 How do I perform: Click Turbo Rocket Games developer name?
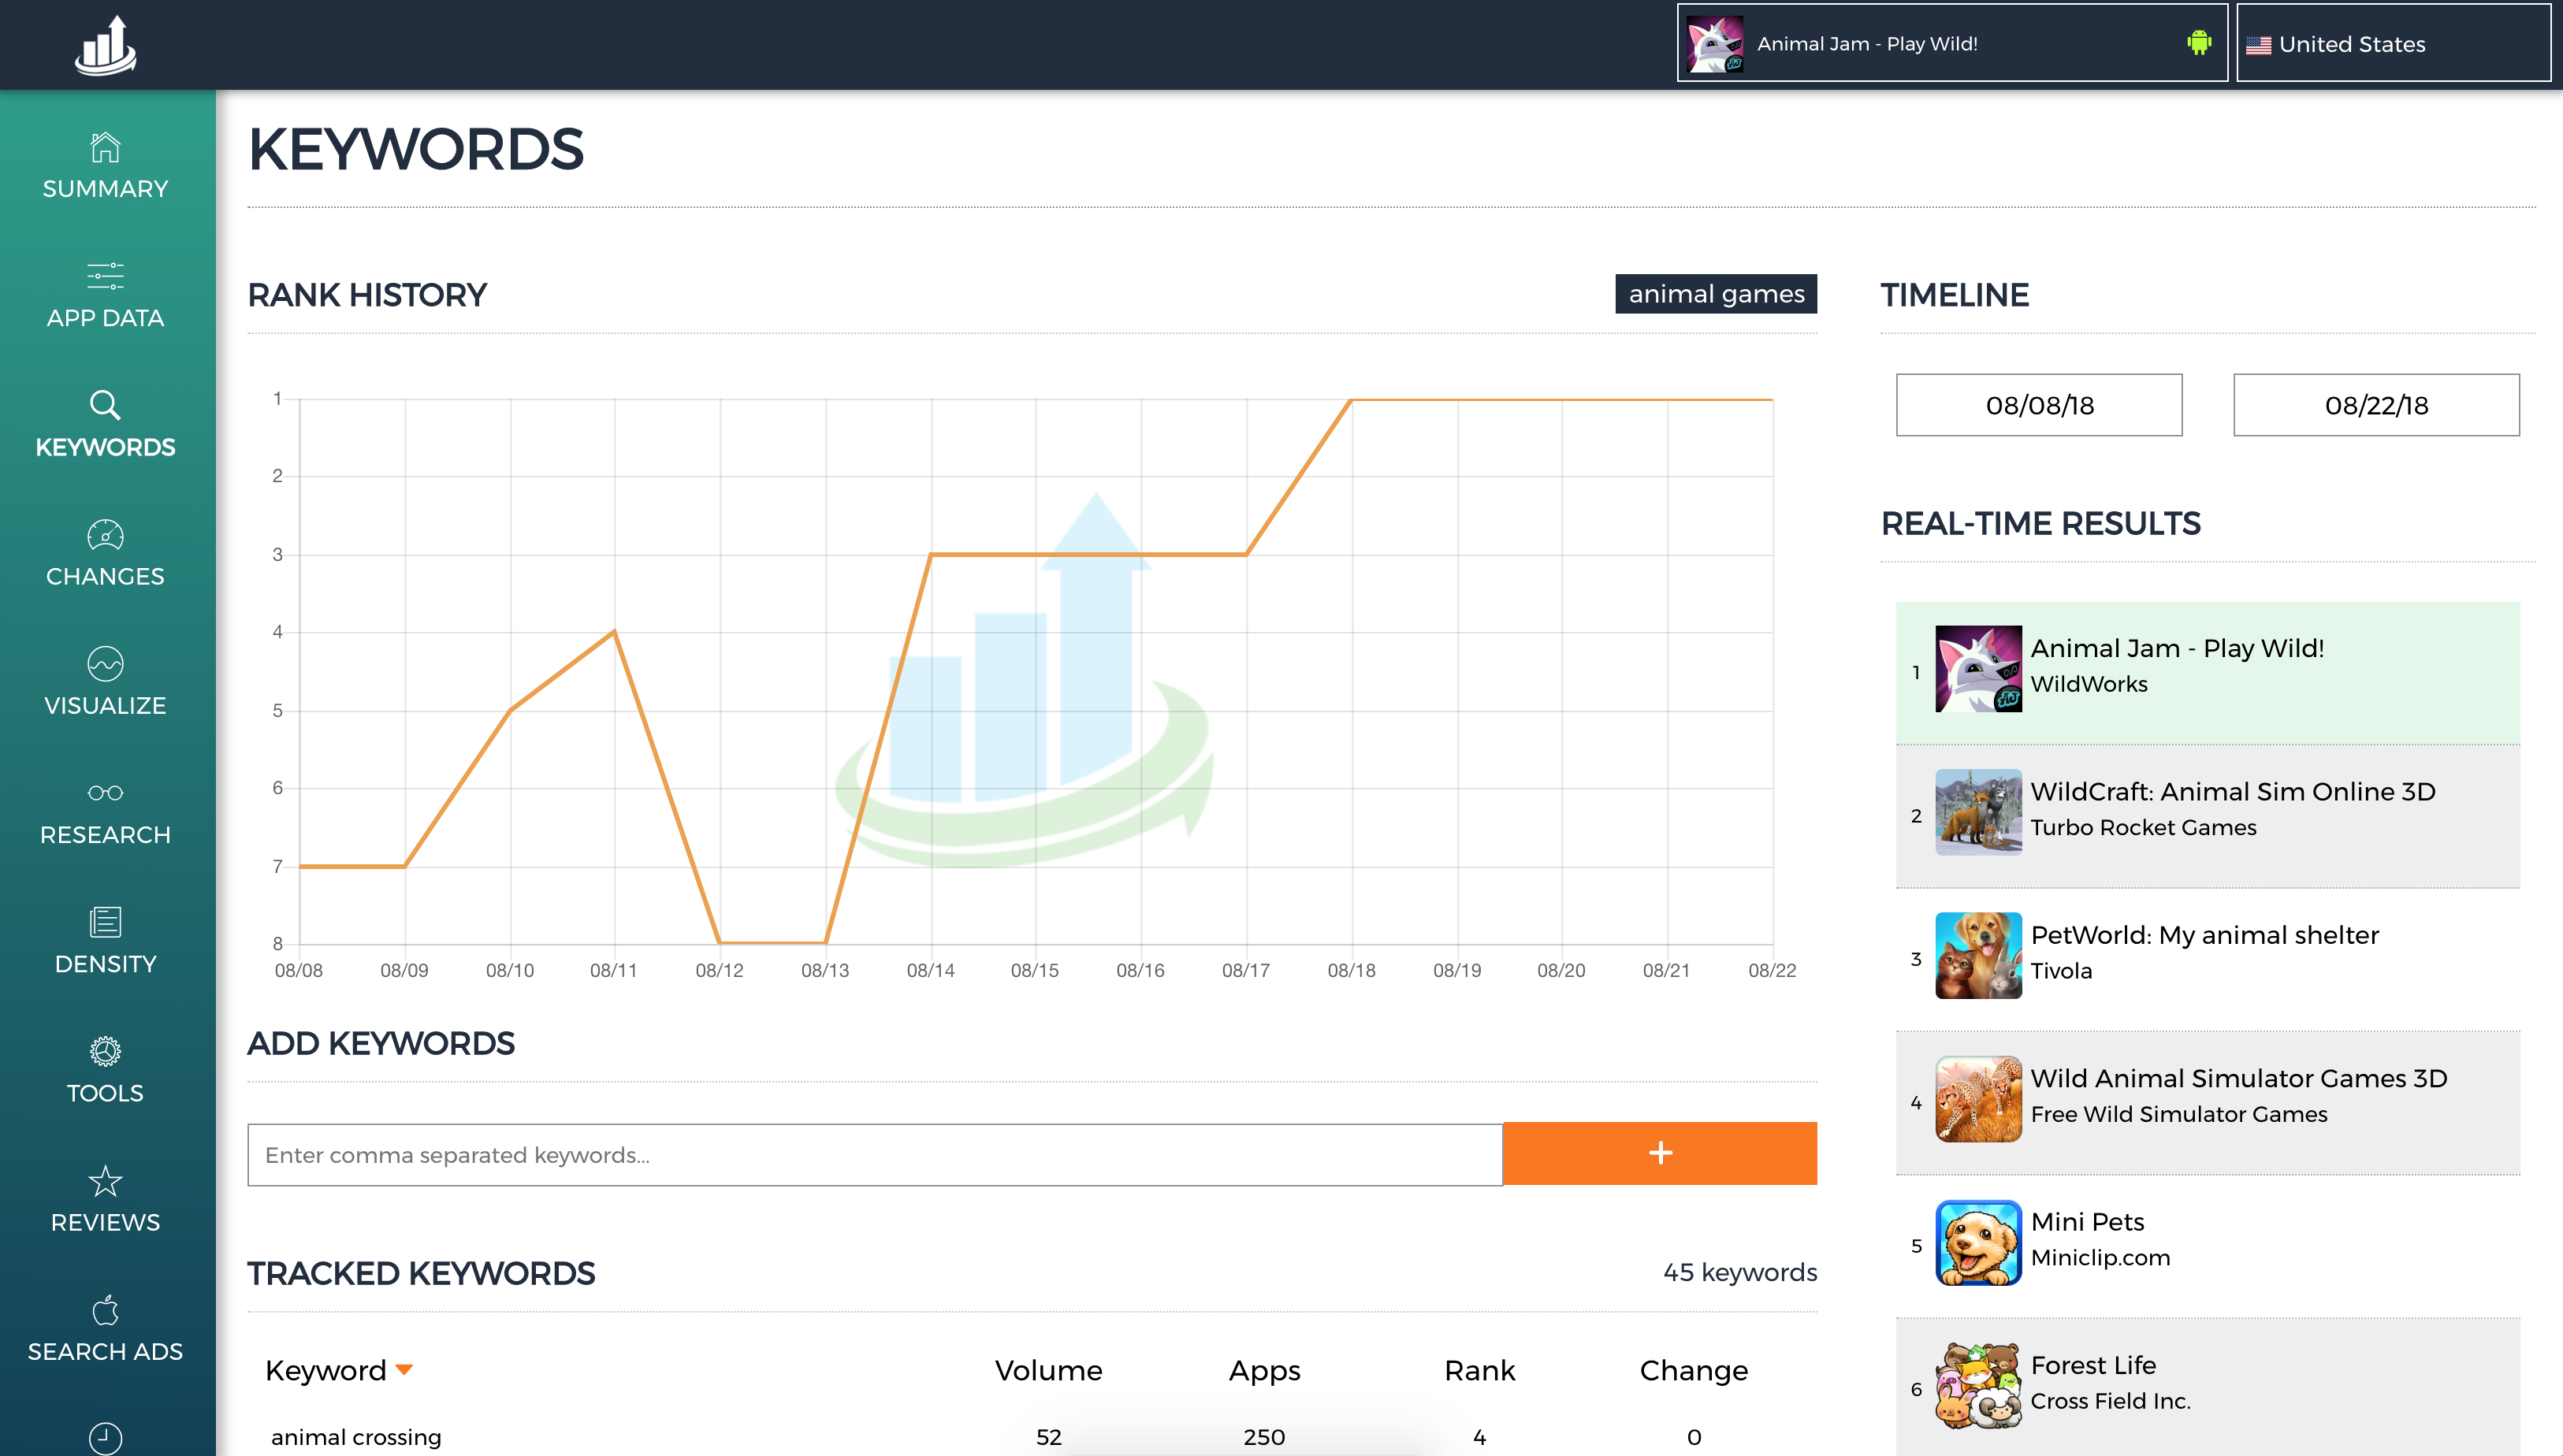pos(2143,827)
